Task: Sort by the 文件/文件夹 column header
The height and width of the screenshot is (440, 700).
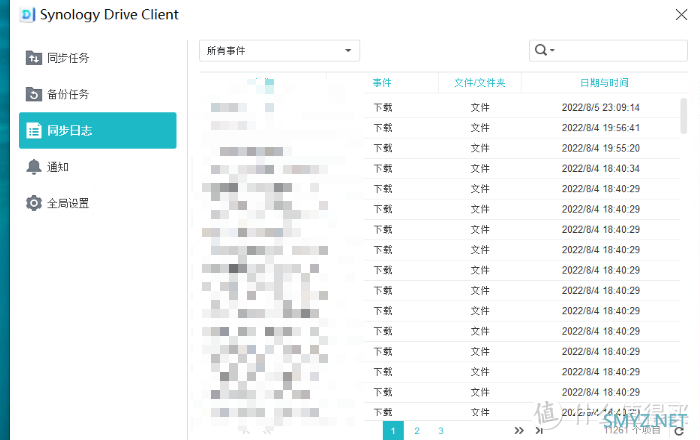Action: (480, 83)
